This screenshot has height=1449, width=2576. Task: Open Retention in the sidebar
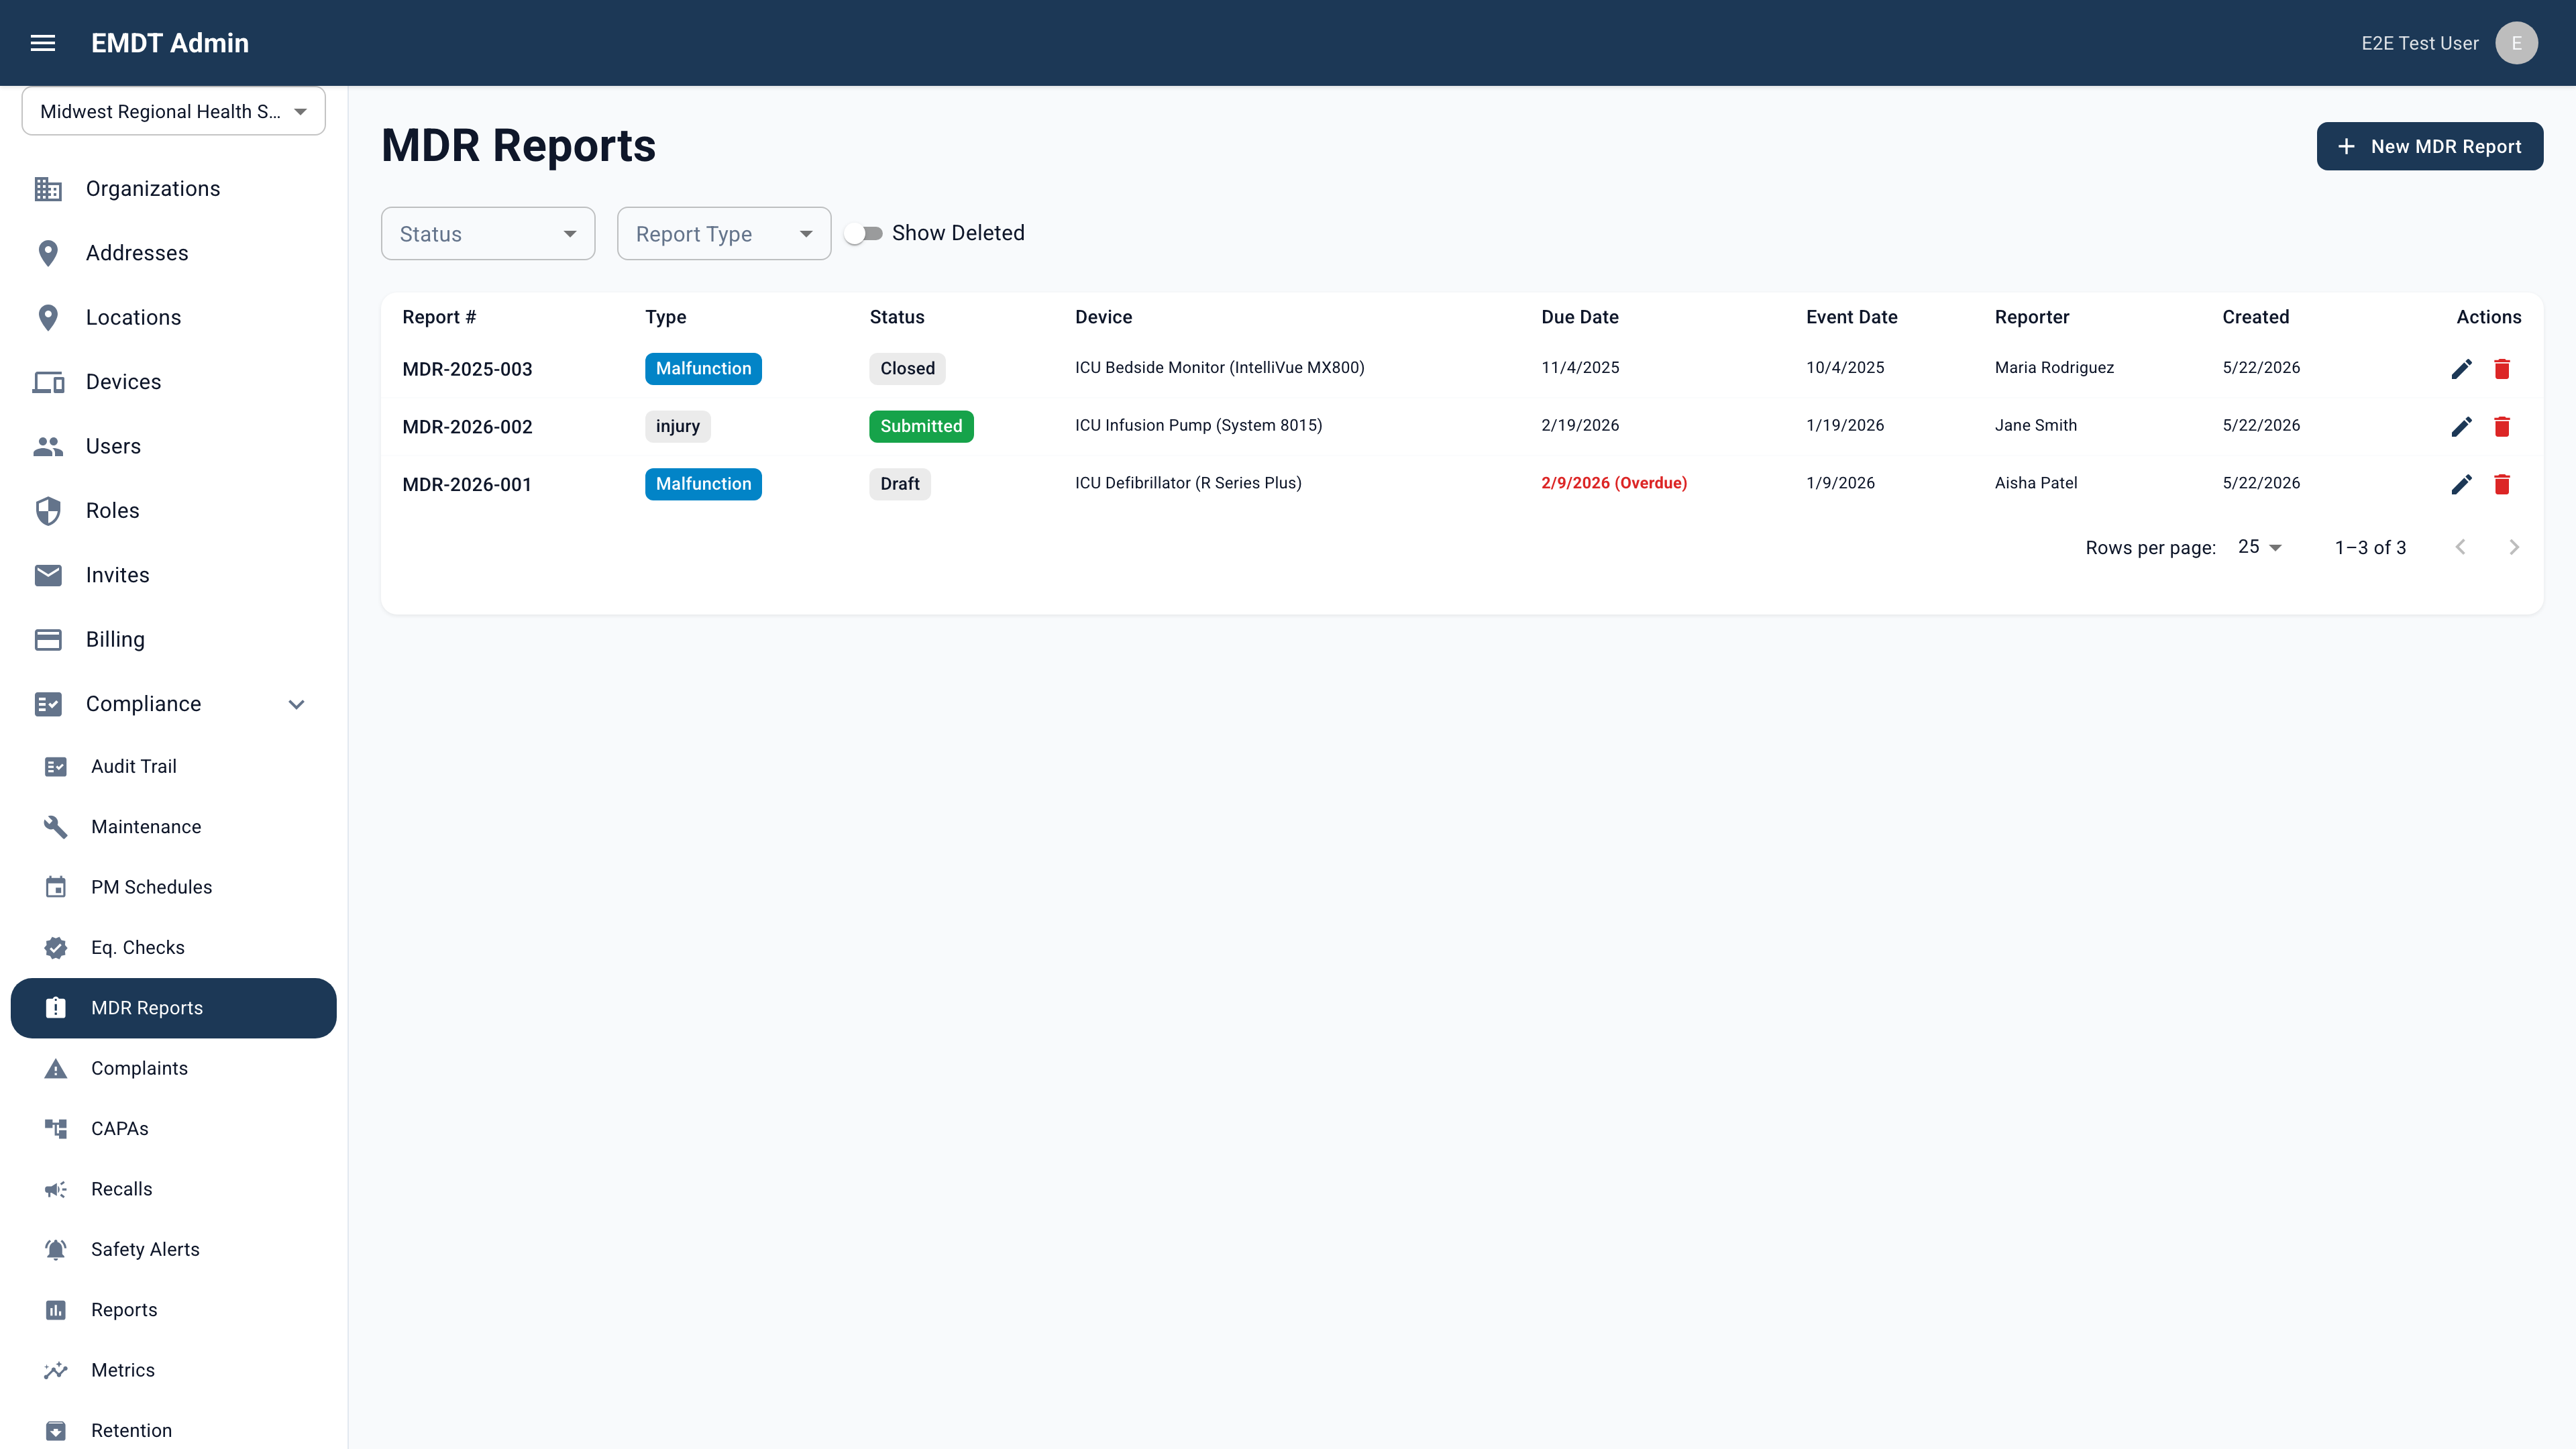pyautogui.click(x=173, y=1431)
